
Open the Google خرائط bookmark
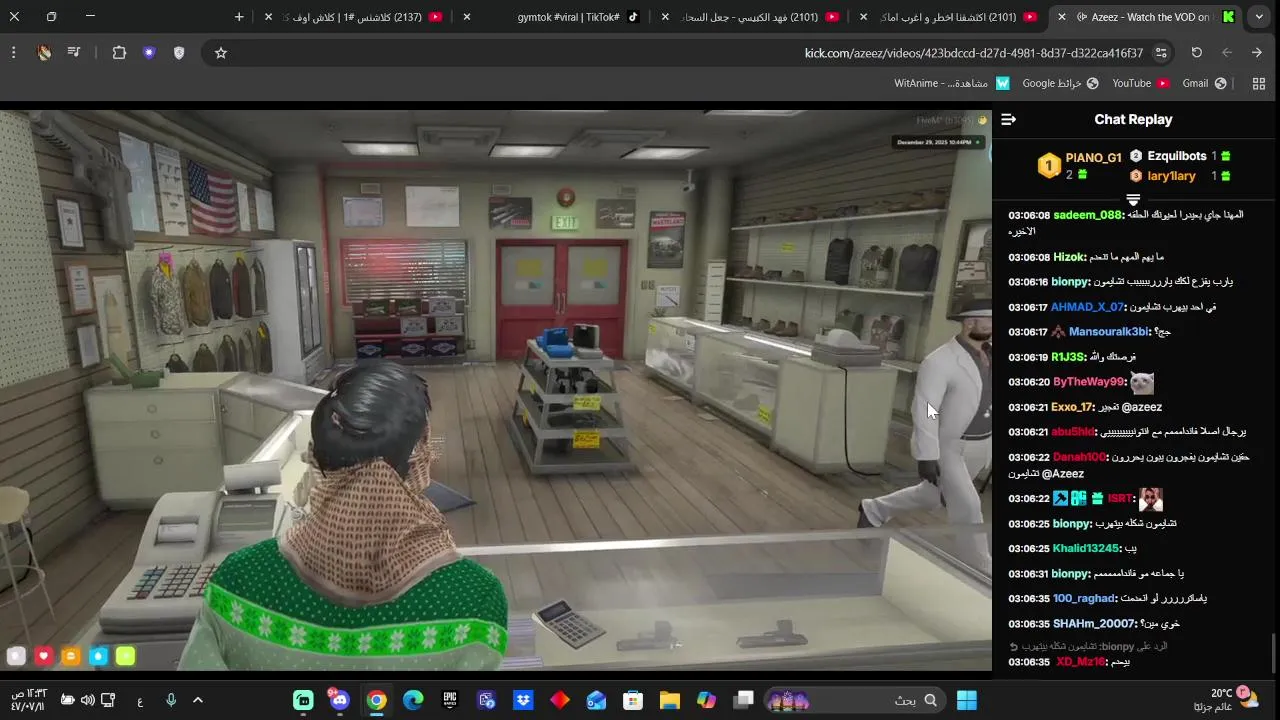pyautogui.click(x=1060, y=83)
